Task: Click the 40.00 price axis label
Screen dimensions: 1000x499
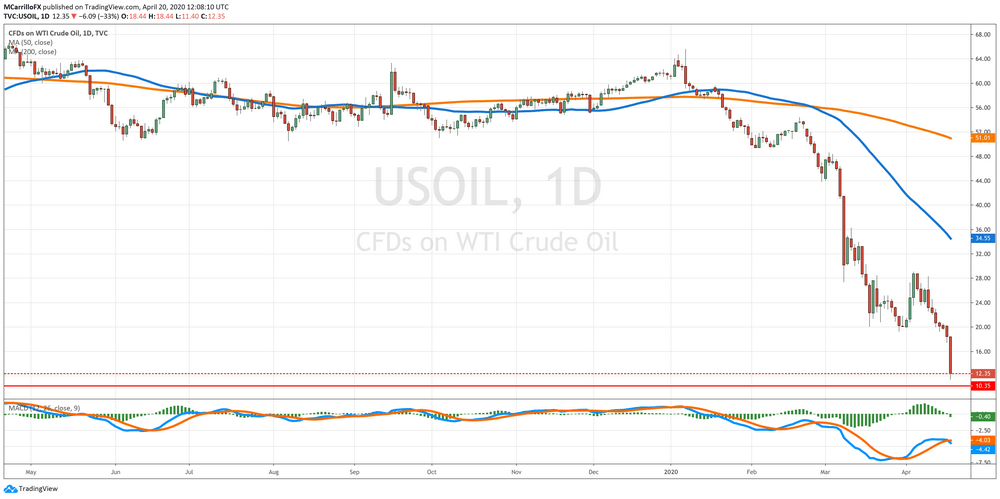Action: click(x=982, y=205)
